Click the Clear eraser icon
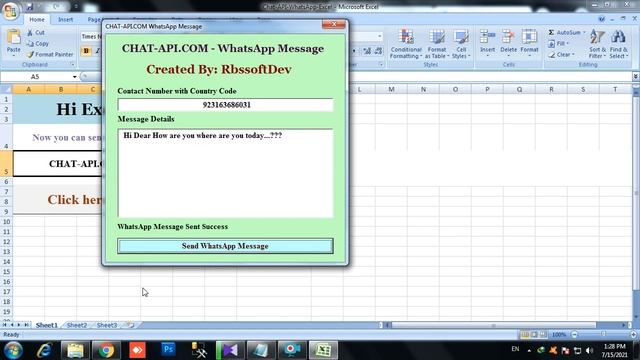The height and width of the screenshot is (360, 640). (x=551, y=54)
